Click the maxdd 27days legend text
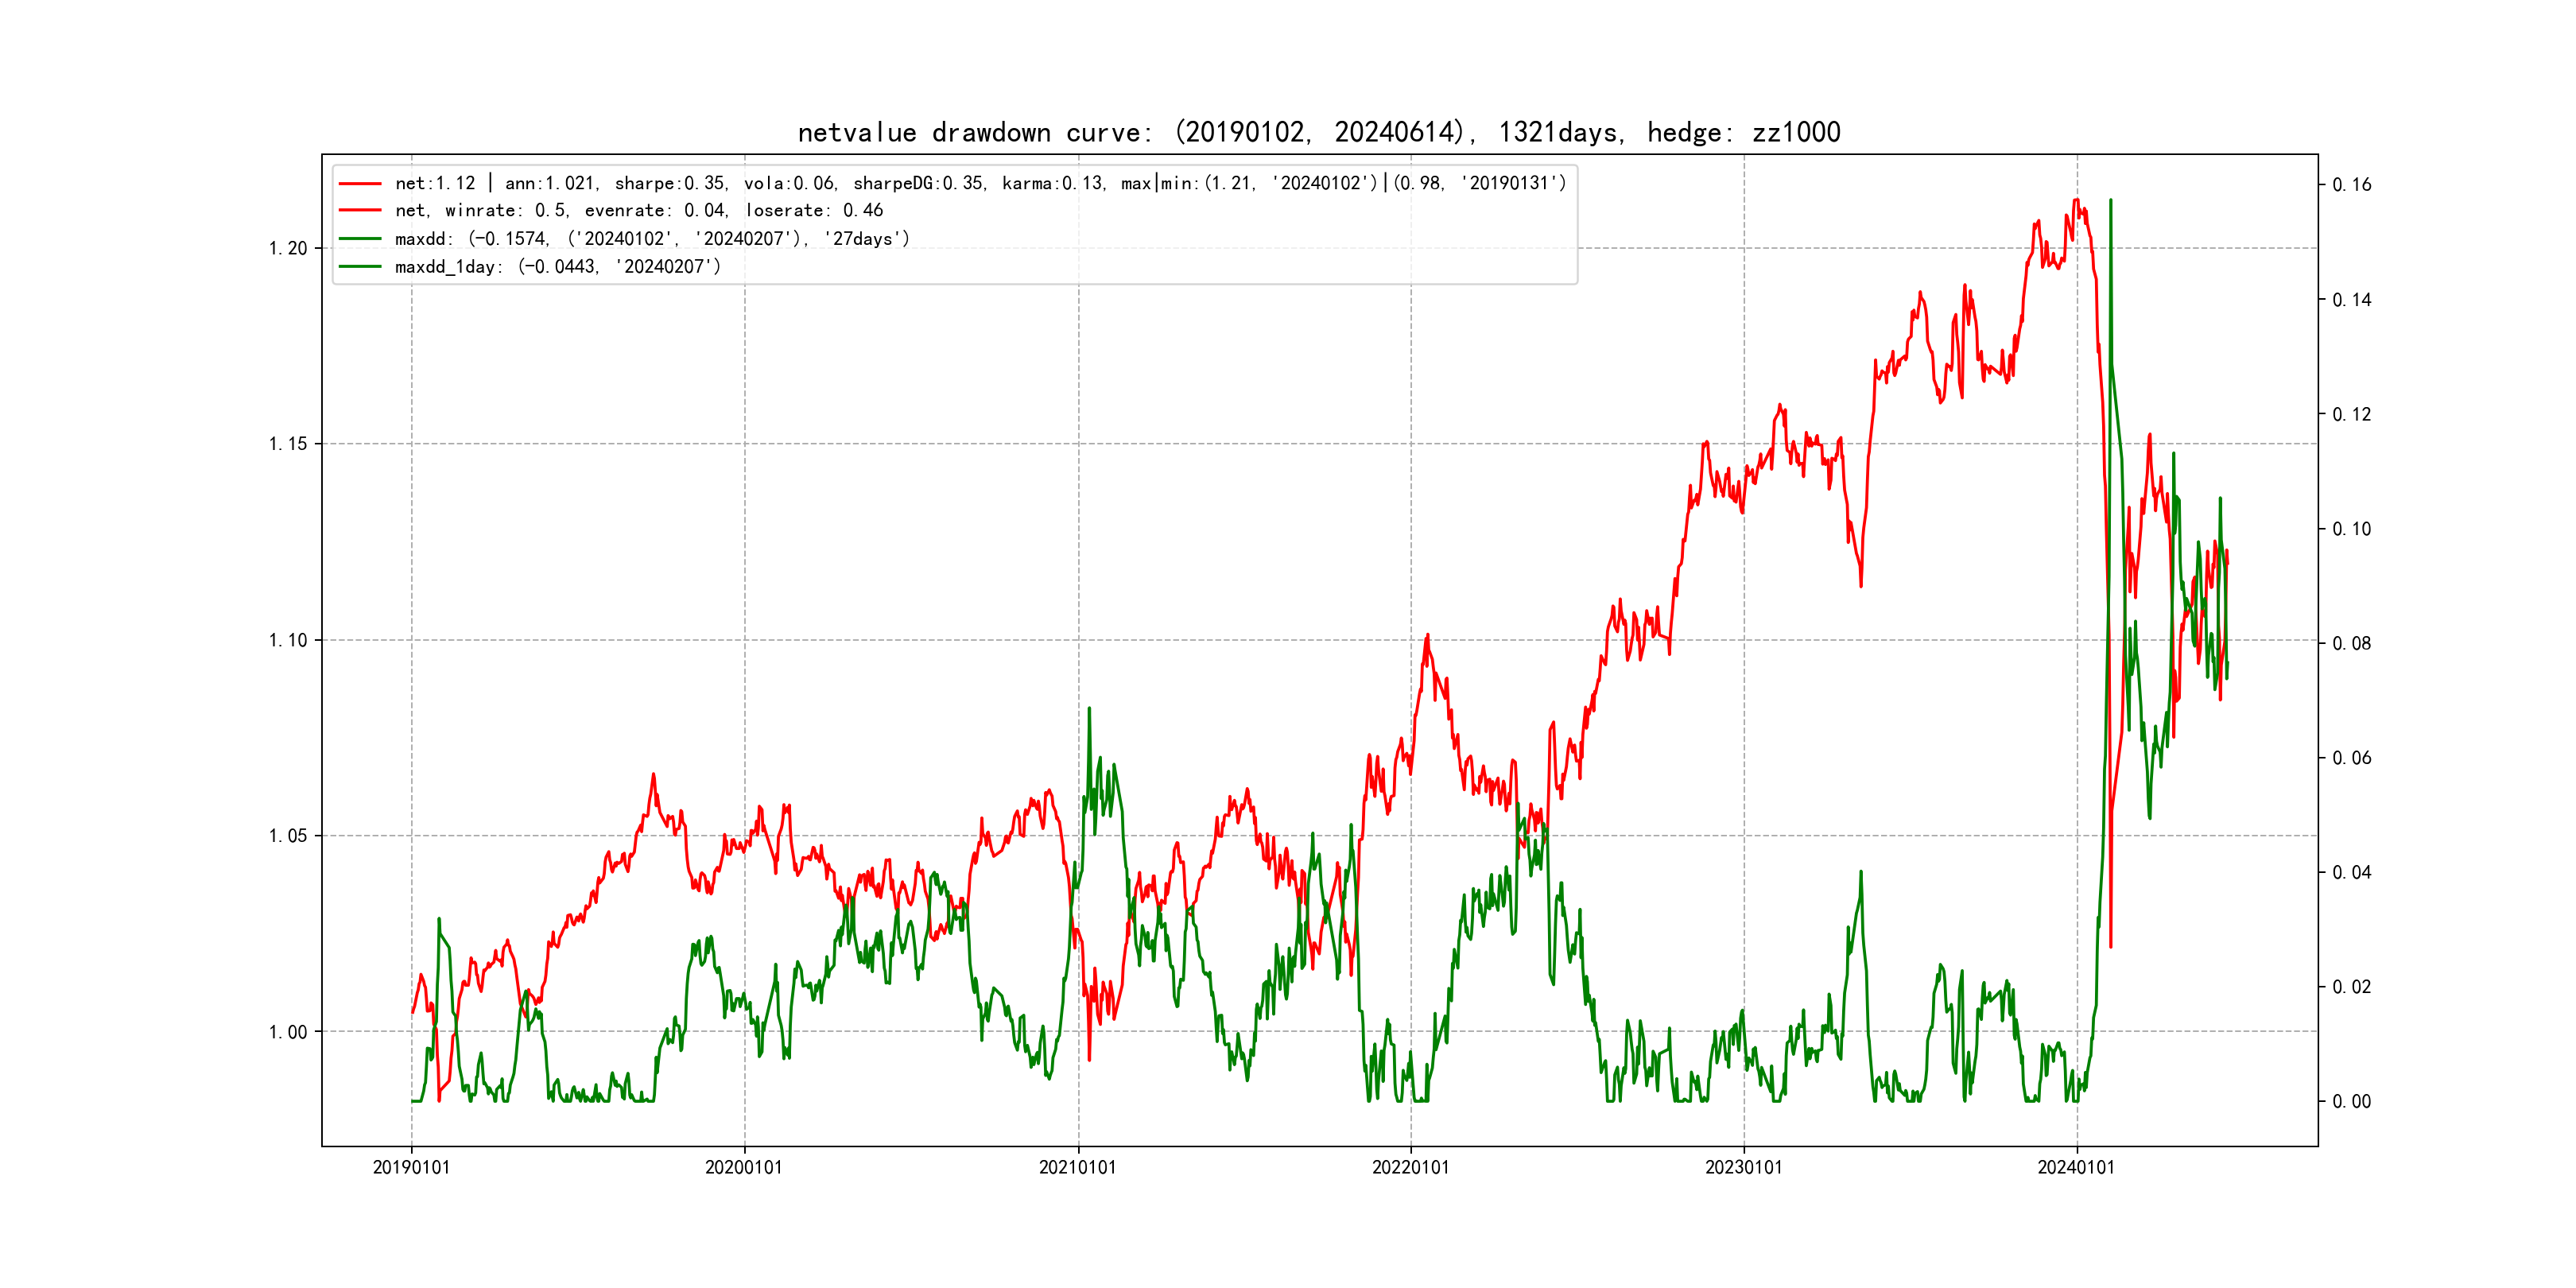The image size is (2576, 1288). [x=652, y=238]
